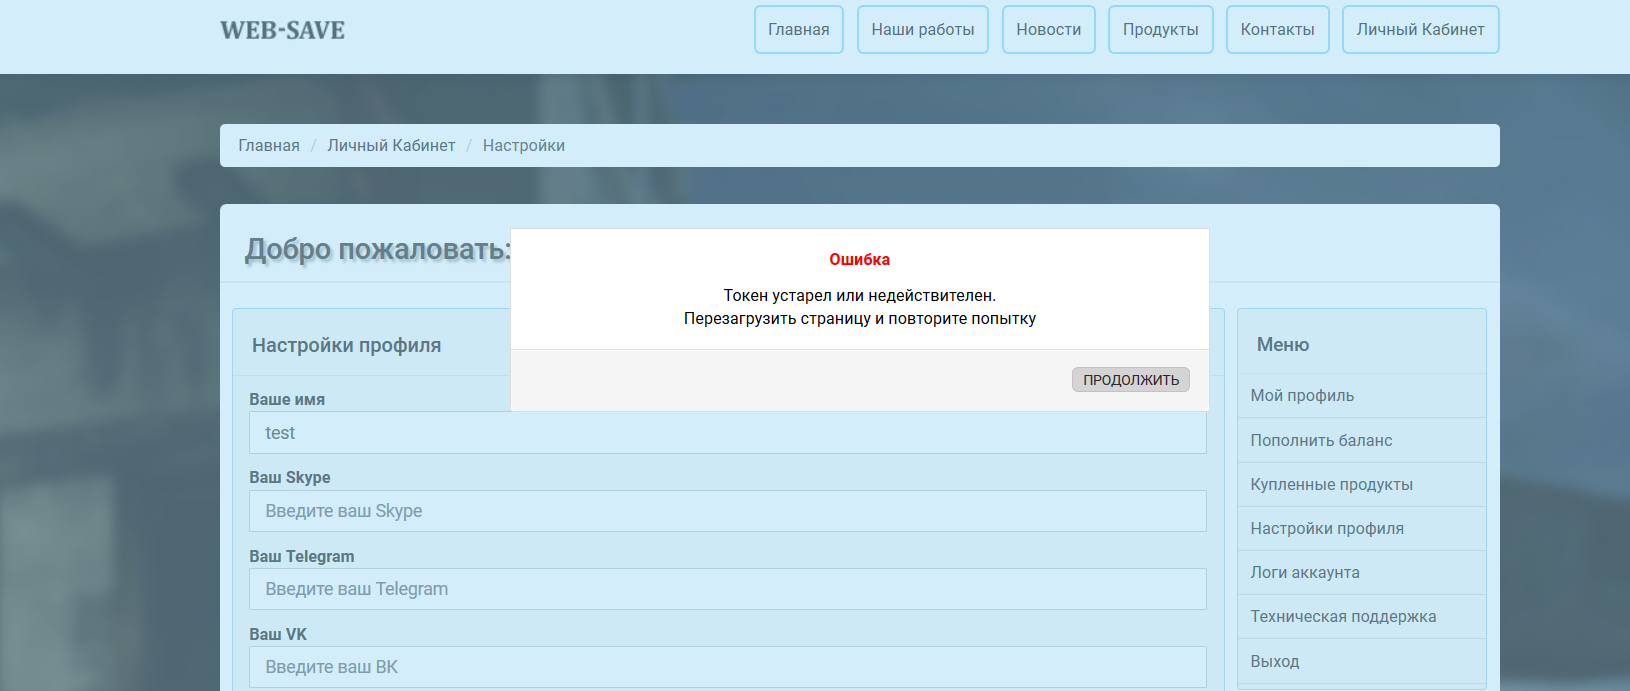This screenshot has width=1630, height=691.
Task: Open Наши работы in top navigation
Action: (x=923, y=30)
